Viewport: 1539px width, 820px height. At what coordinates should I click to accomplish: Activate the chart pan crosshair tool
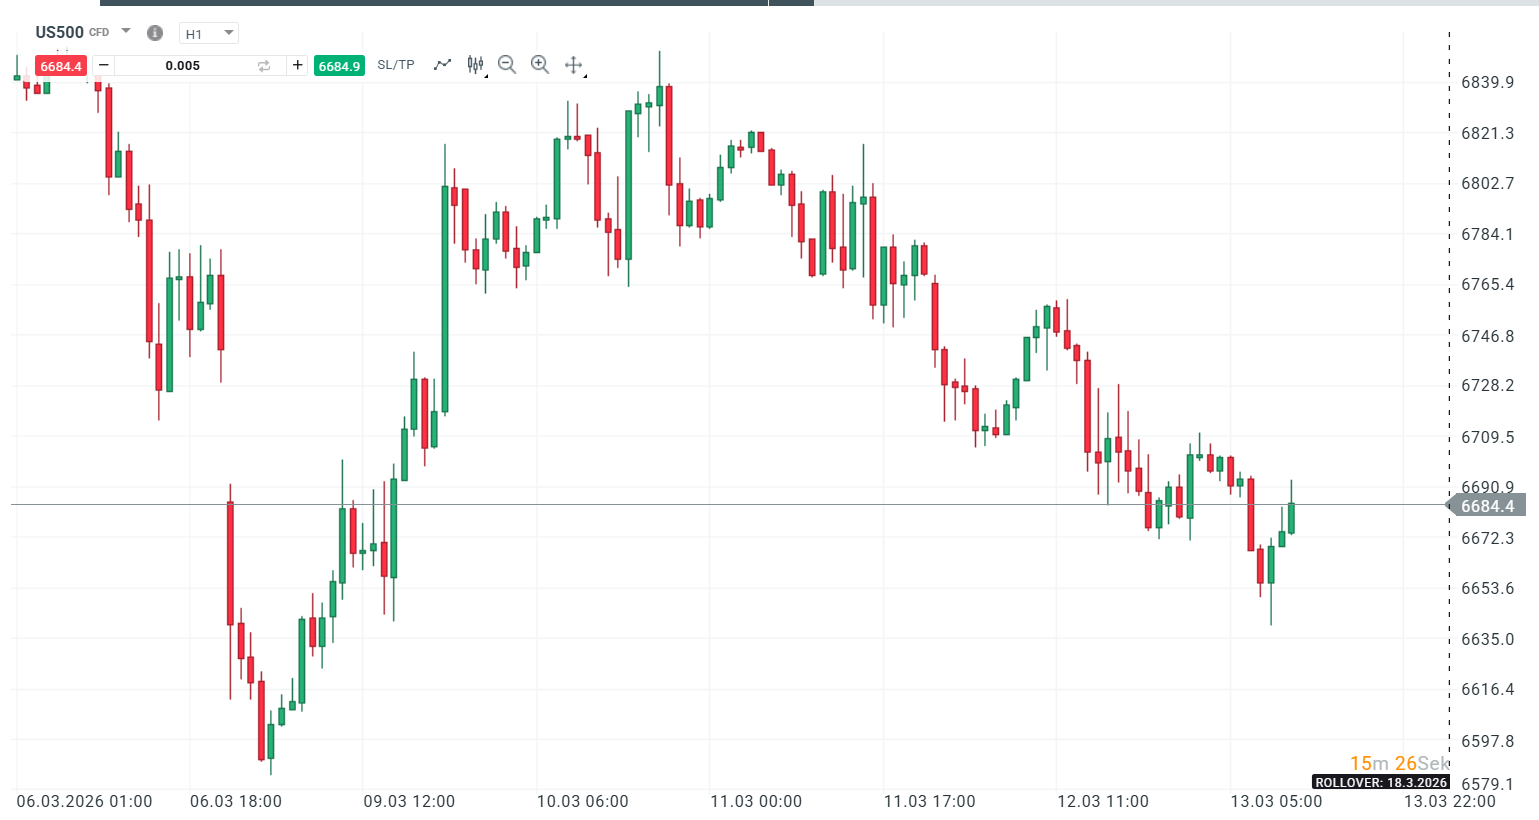click(x=573, y=64)
